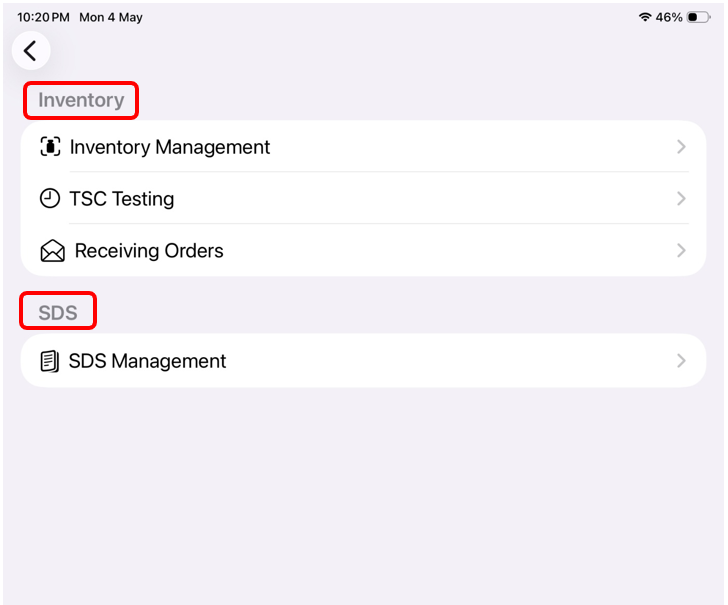
Task: Select the SDS section header
Action: click(x=58, y=312)
